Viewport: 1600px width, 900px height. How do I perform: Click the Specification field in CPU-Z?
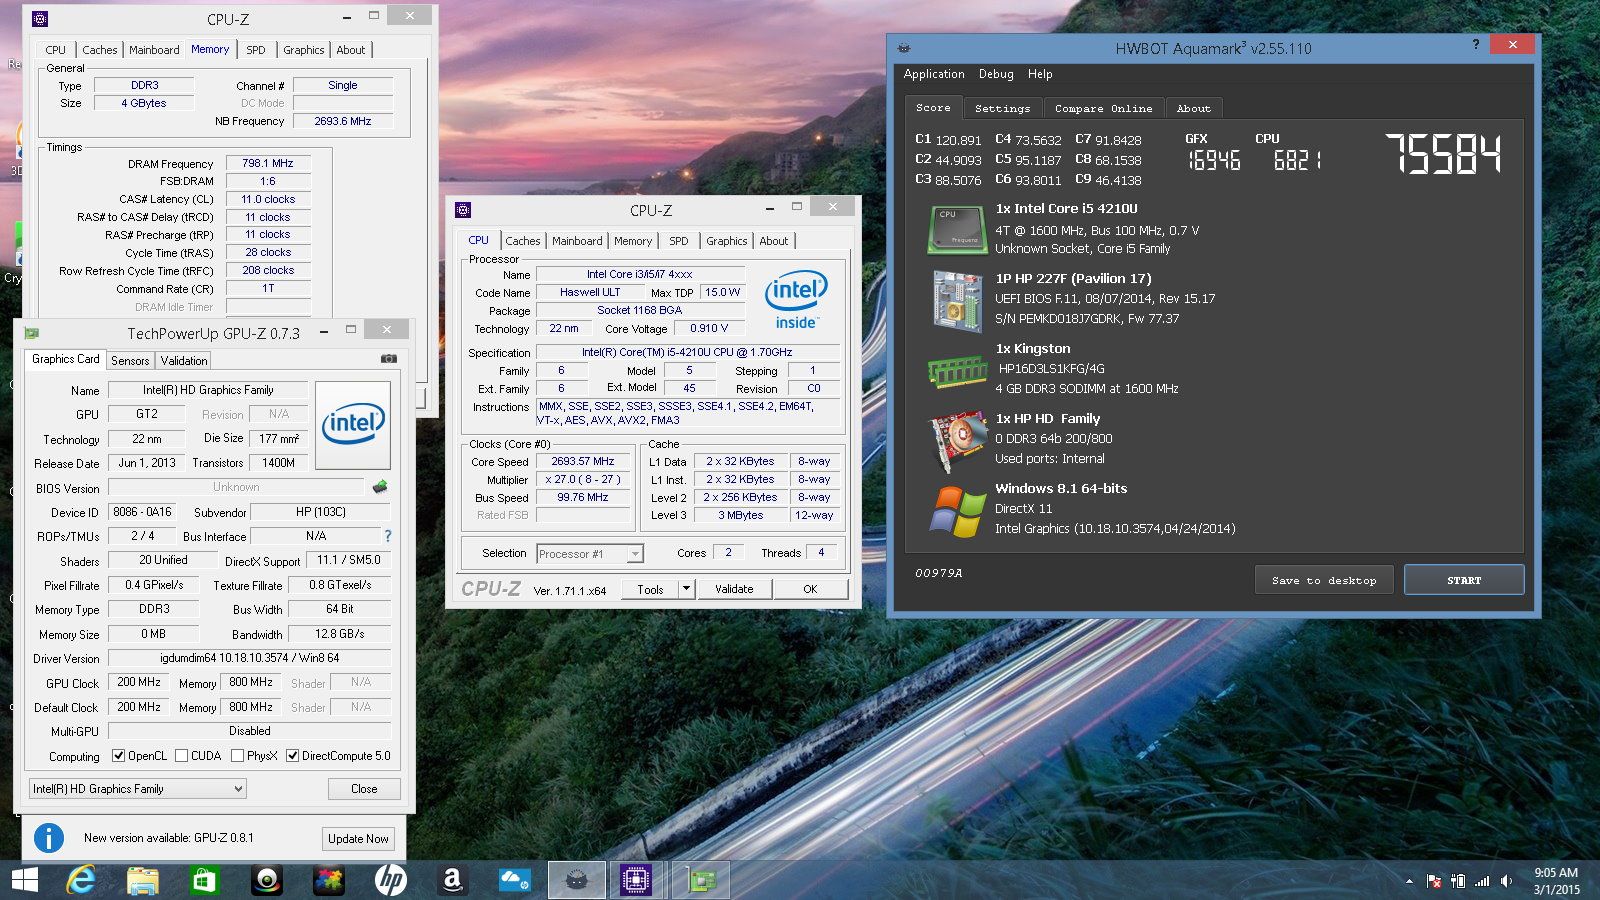tap(687, 352)
